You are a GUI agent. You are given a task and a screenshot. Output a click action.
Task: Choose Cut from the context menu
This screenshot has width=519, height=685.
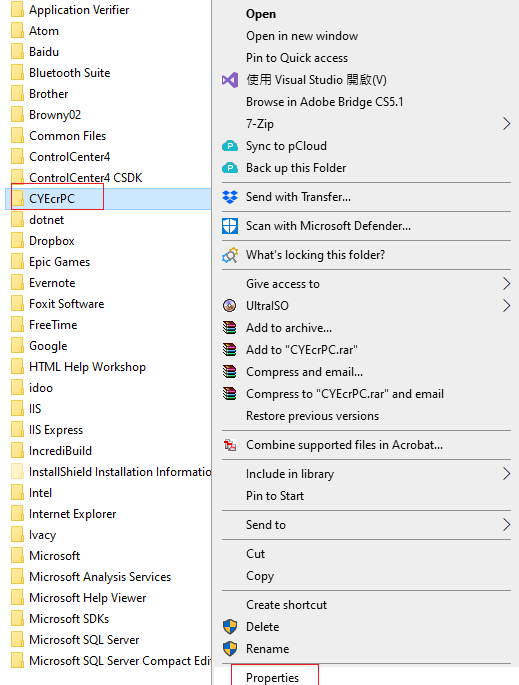(x=256, y=554)
